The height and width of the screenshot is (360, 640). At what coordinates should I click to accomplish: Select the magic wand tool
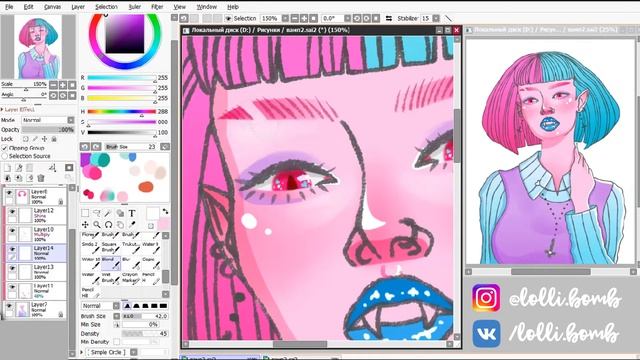click(x=108, y=213)
